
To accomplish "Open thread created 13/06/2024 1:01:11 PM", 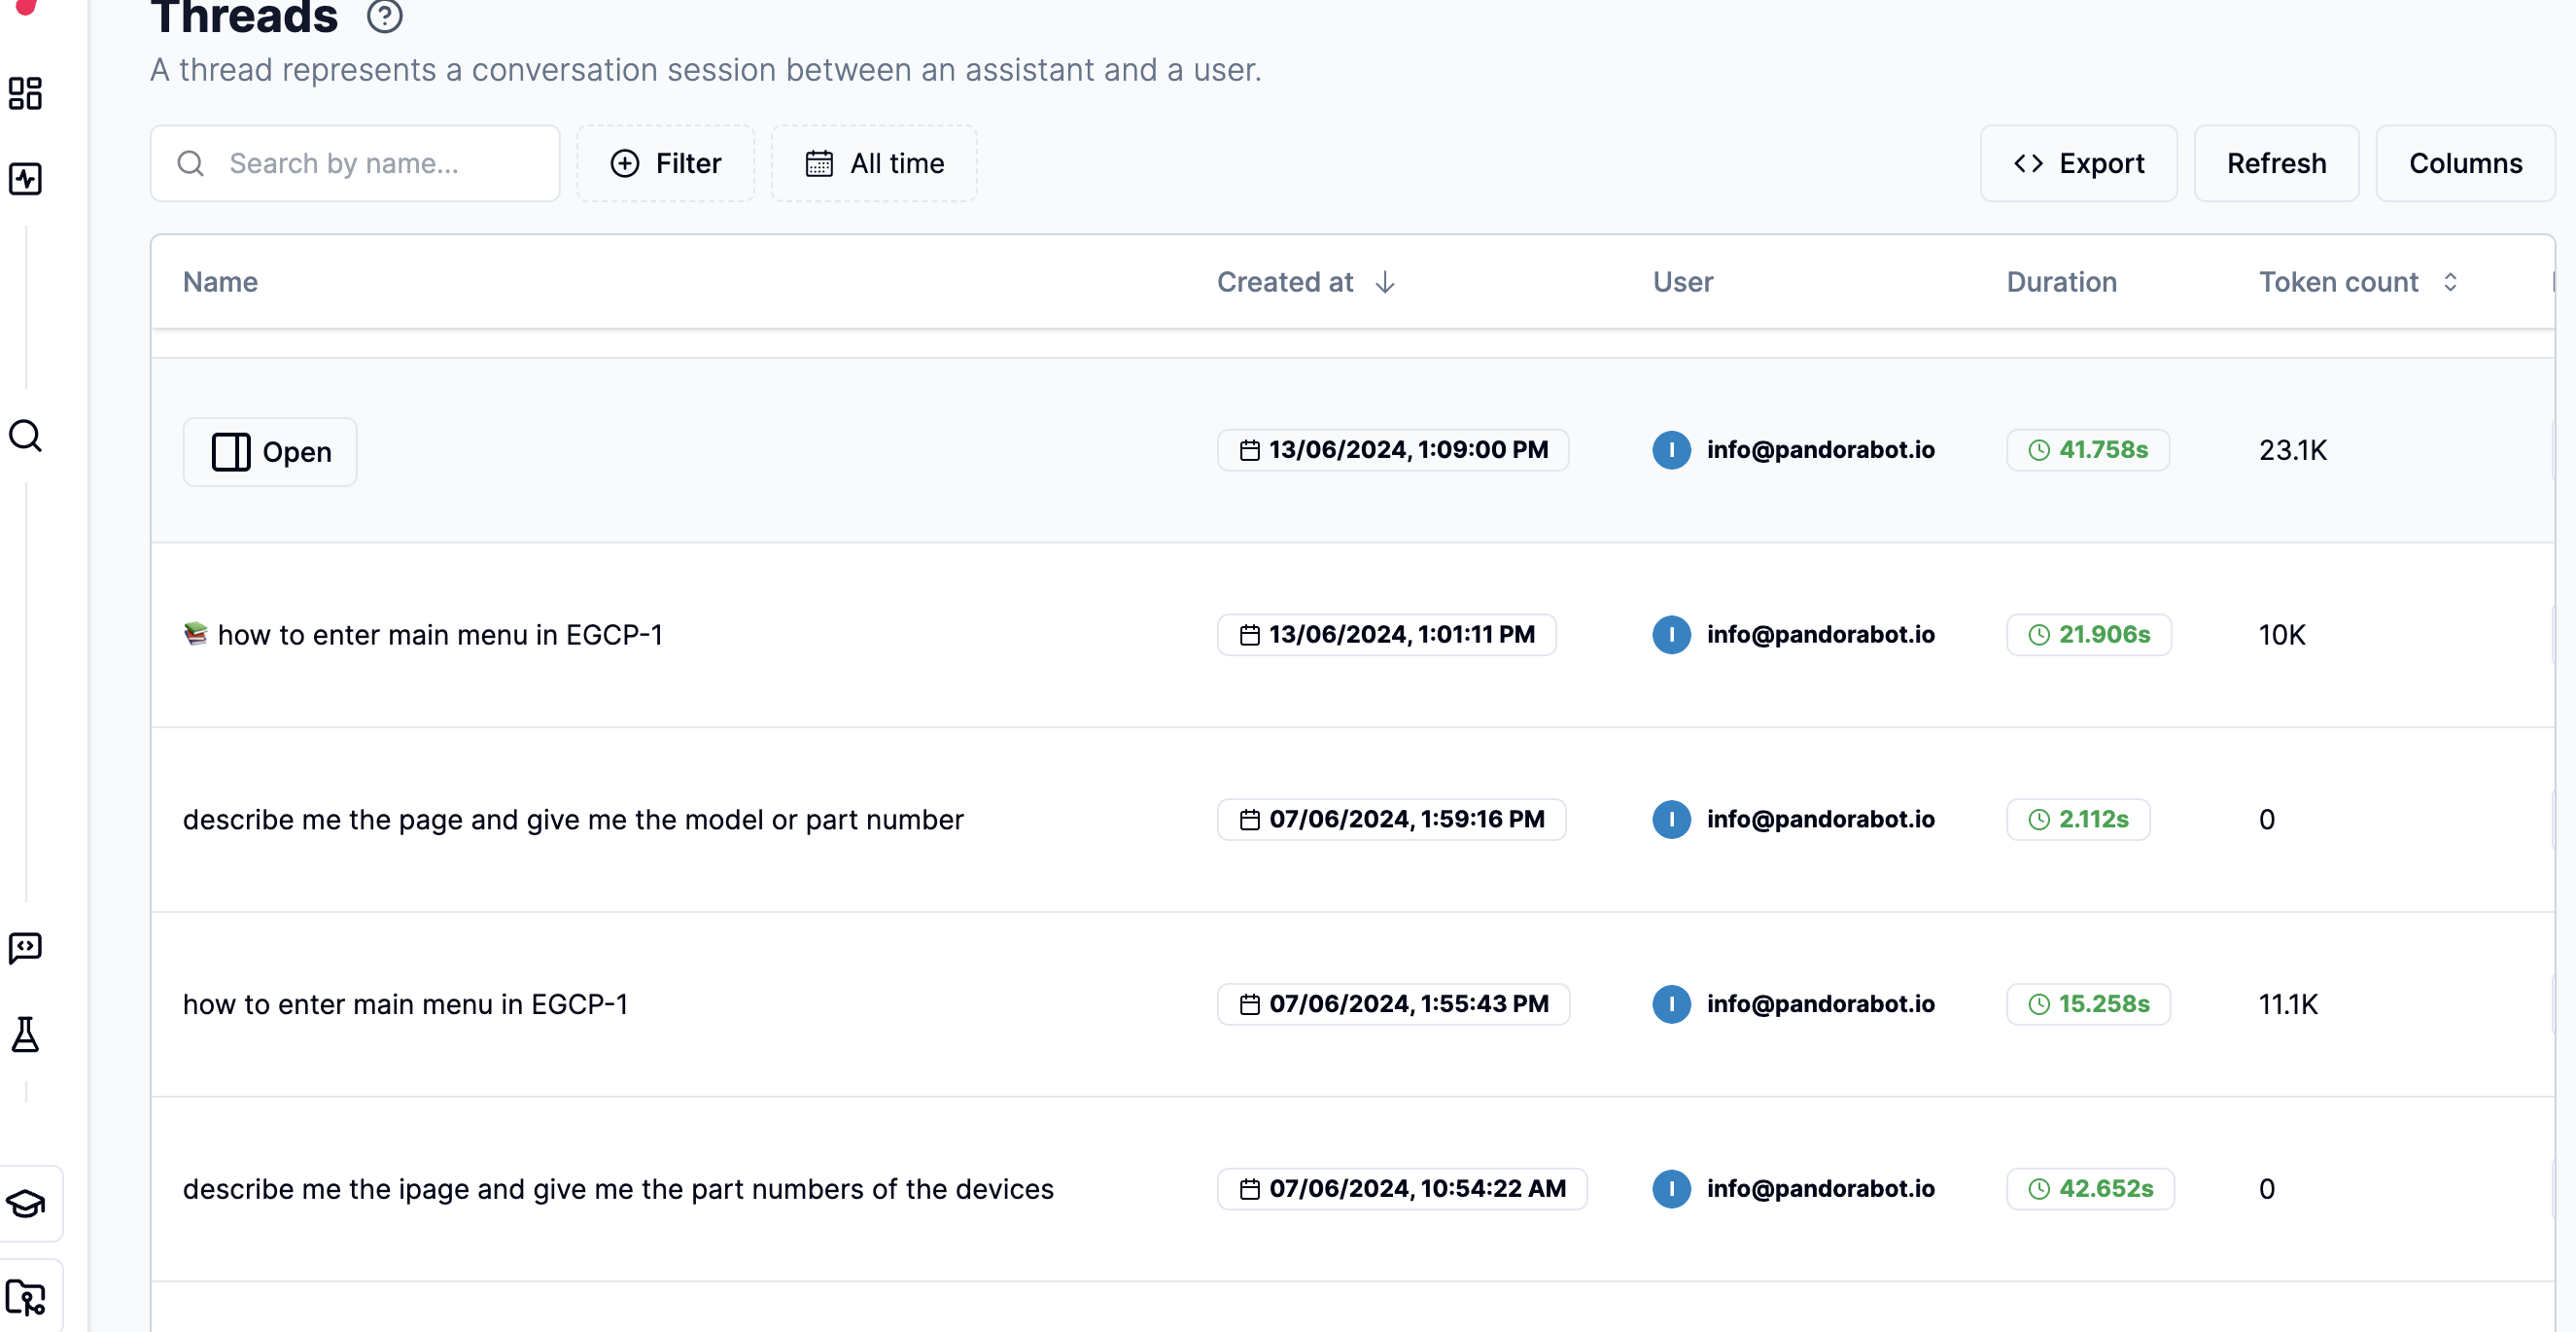I will coord(440,635).
